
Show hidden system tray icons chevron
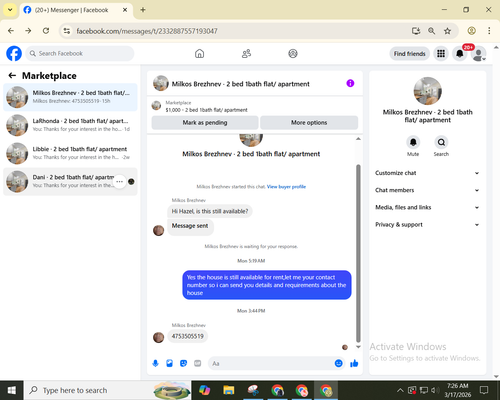coord(400,390)
